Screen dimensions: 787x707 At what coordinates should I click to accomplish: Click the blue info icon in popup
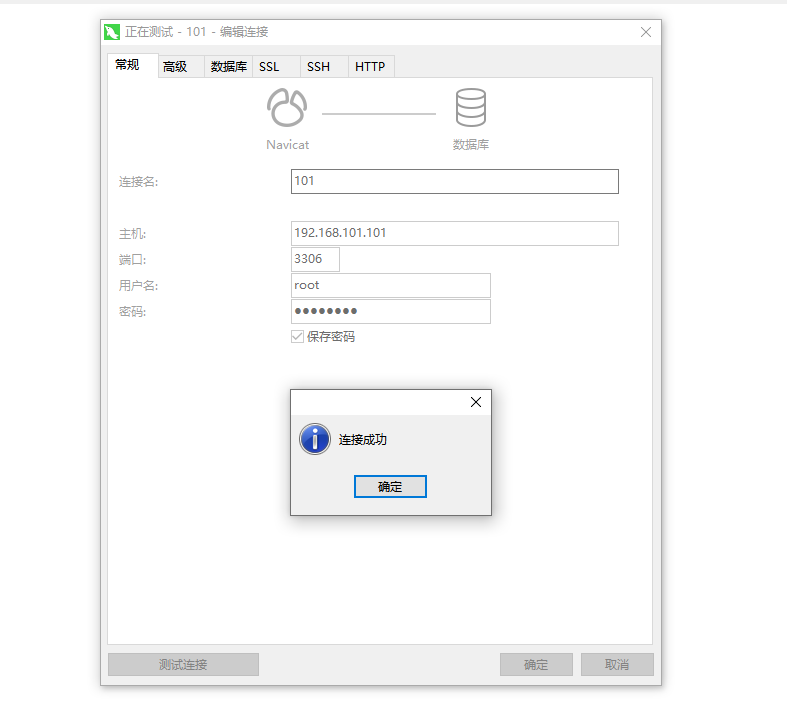(315, 439)
